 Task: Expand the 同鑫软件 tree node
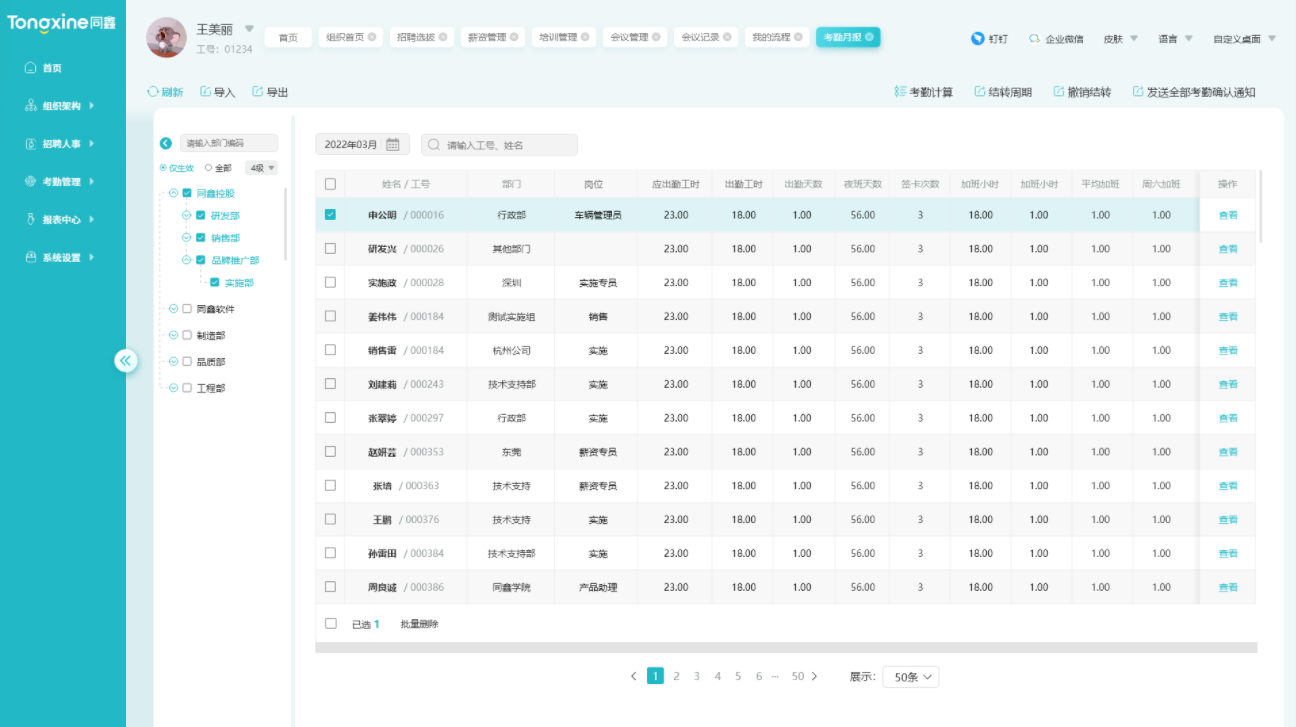coord(173,310)
